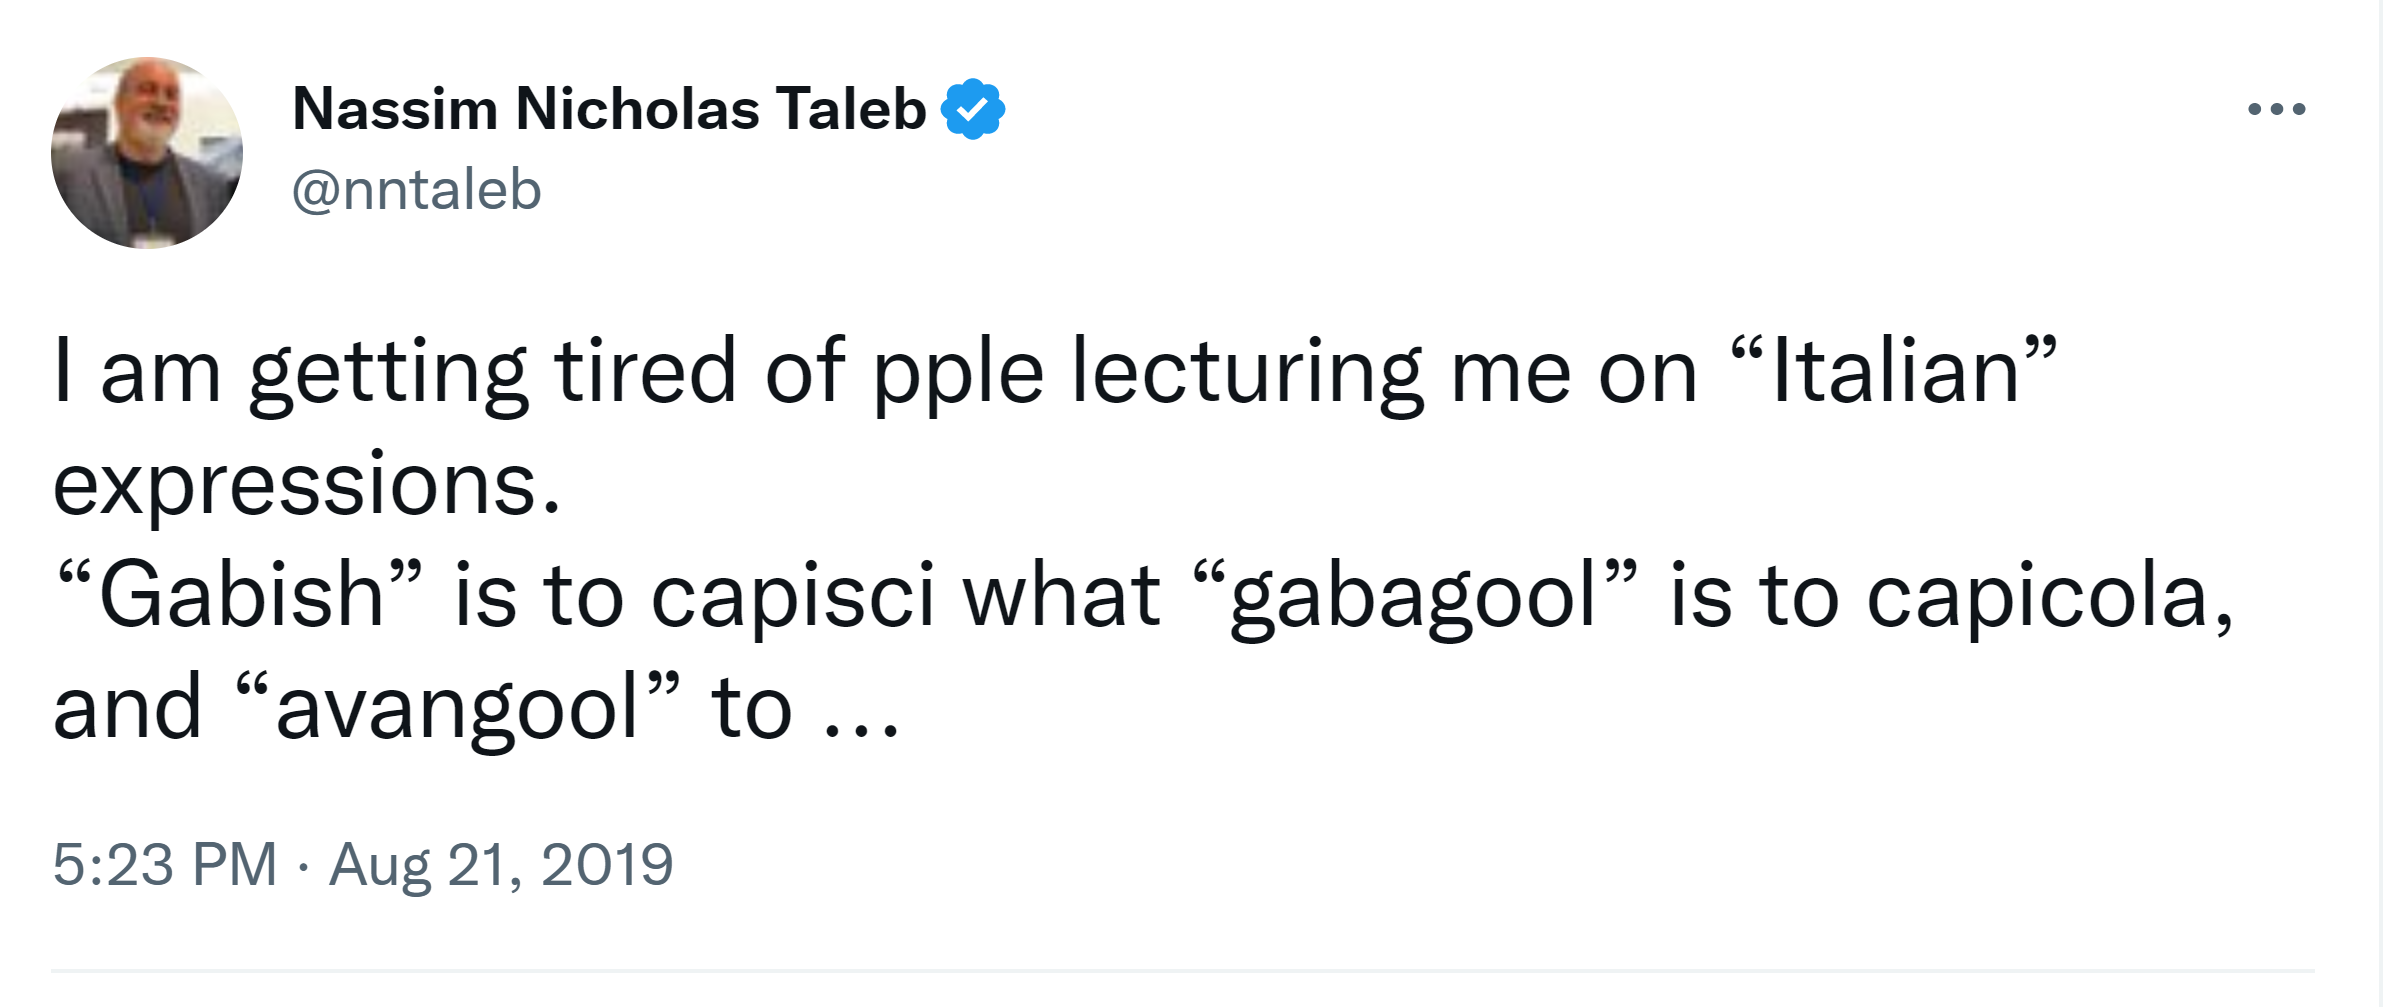Click the vertical border at right edge

2381,500
